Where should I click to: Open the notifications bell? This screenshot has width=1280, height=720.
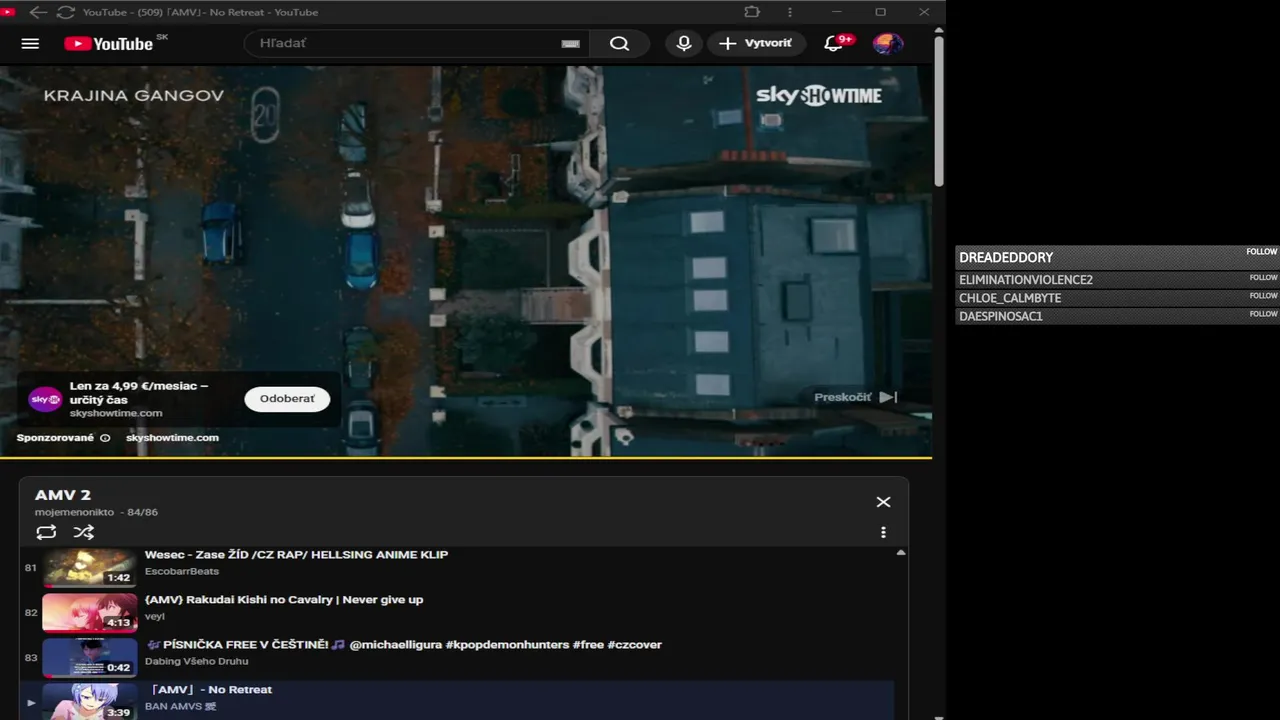[835, 43]
